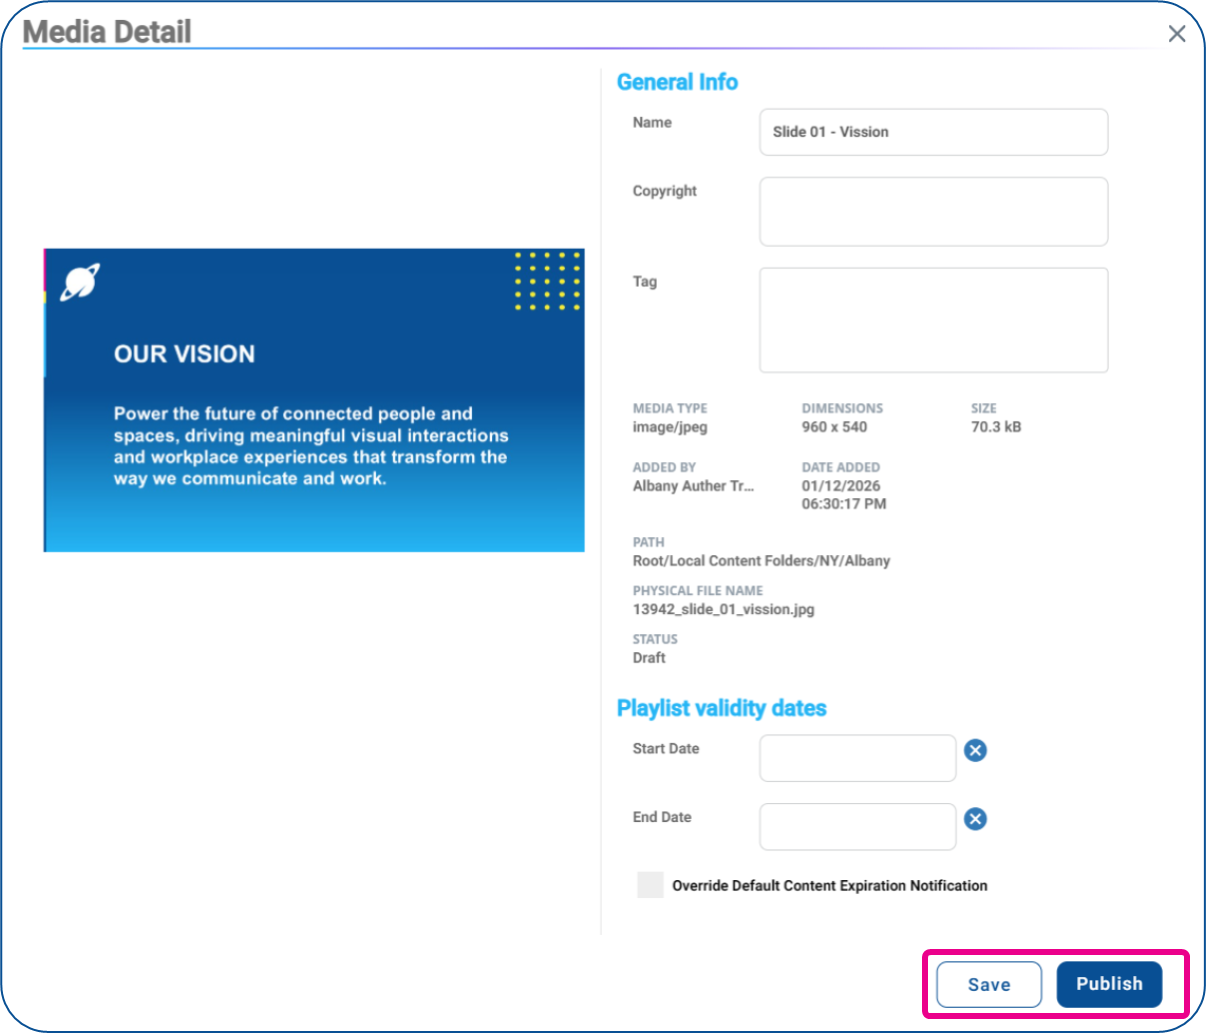Click the added-by value 'Albany Auther Tr...'

tap(693, 486)
